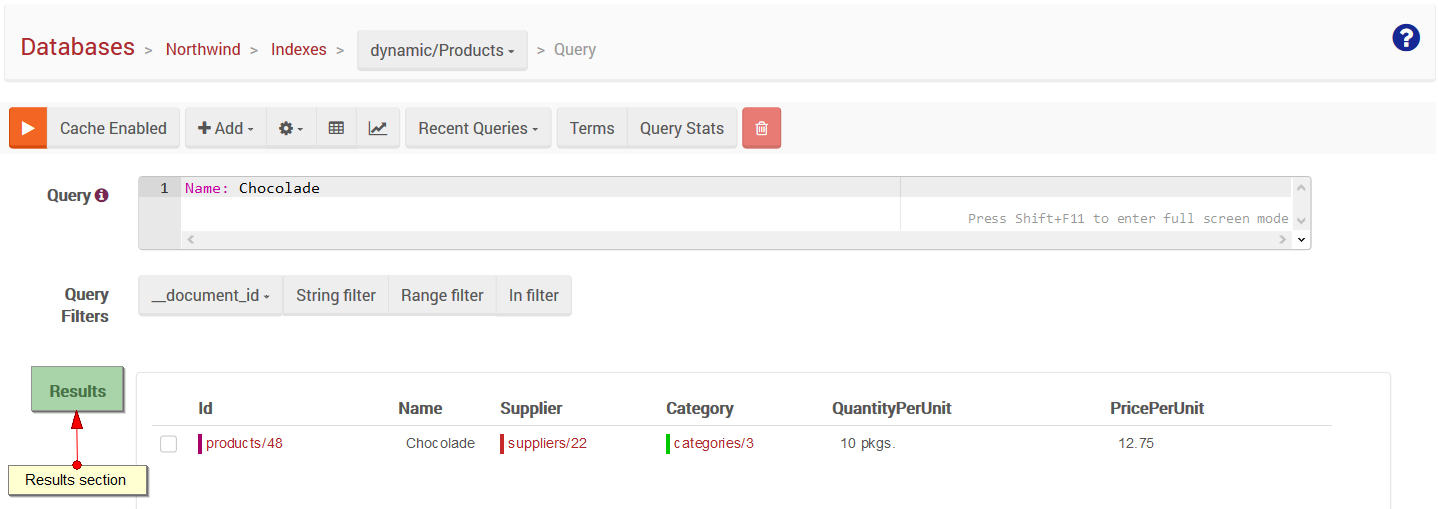This screenshot has height=509, width=1438.
Task: Click the table columns icon
Action: pyautogui.click(x=336, y=128)
